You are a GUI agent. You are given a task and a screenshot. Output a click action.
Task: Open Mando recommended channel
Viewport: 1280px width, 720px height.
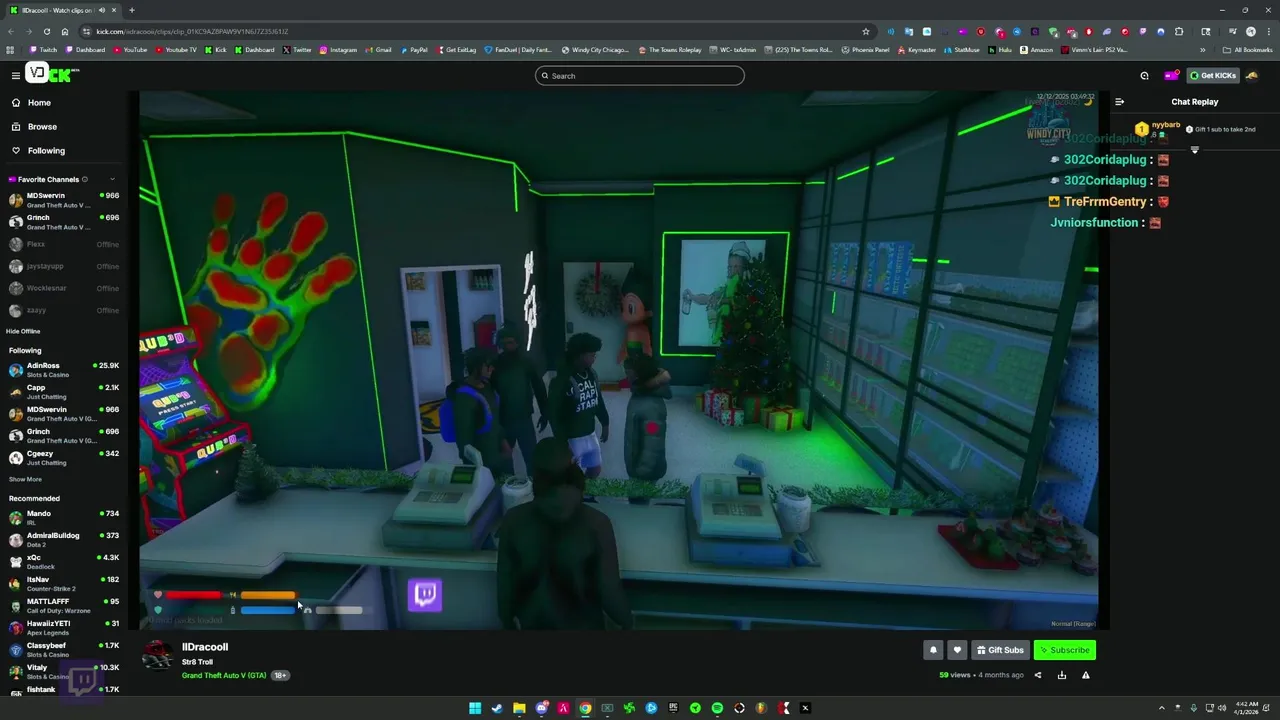[64, 518]
